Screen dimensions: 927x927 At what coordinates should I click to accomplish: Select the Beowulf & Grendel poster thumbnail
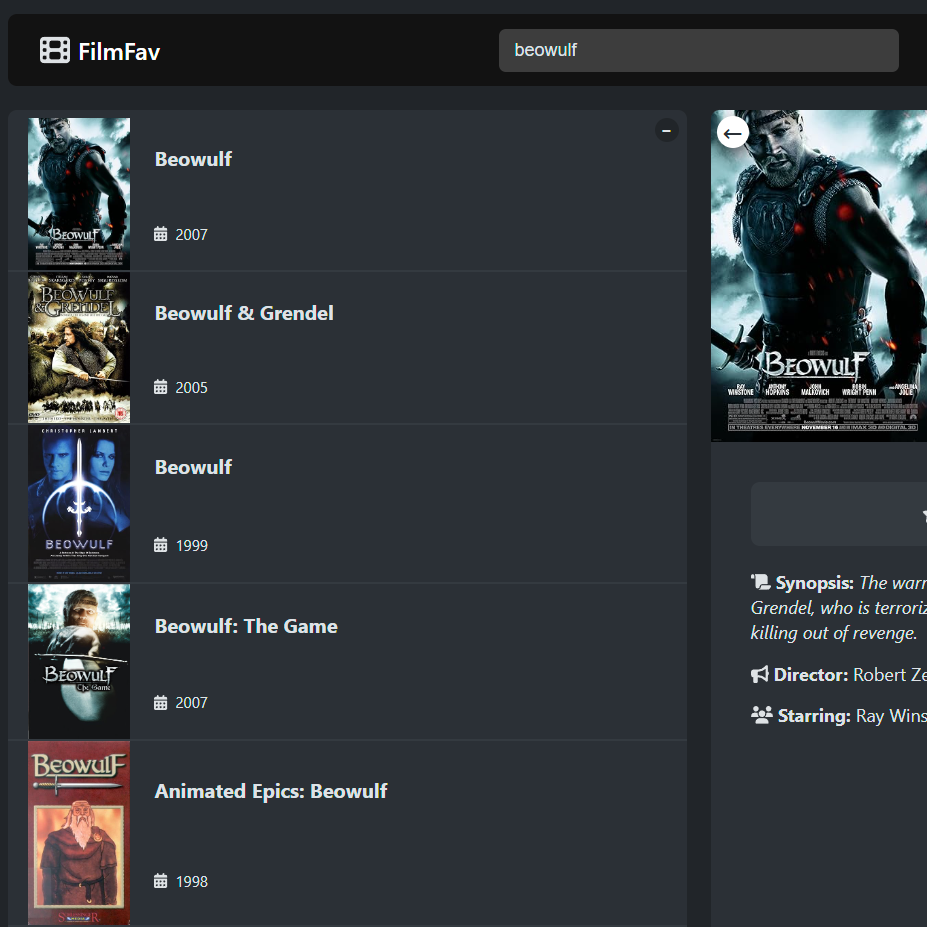(79, 348)
